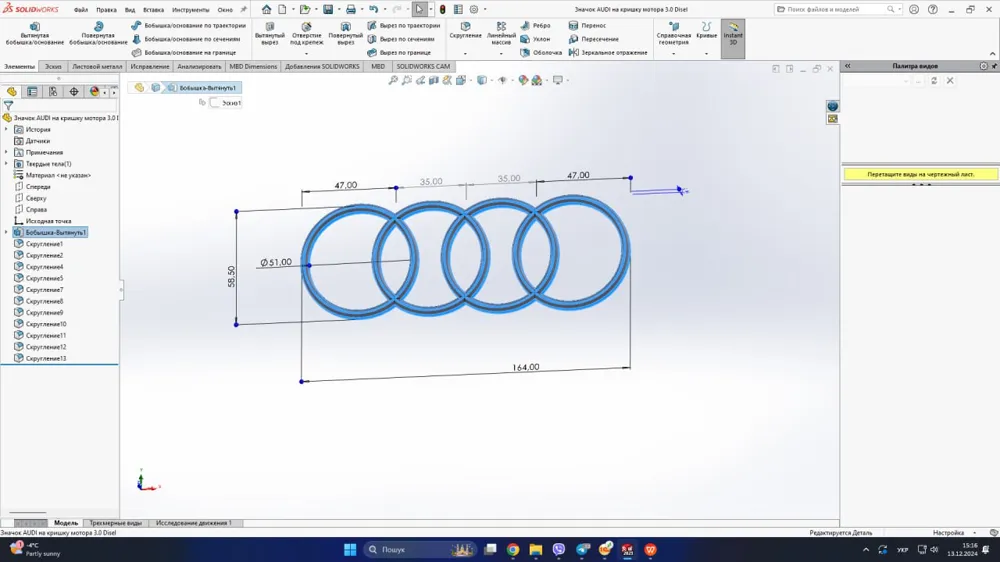
Task: Toggle the hide/show items eye icon
Action: [503, 80]
